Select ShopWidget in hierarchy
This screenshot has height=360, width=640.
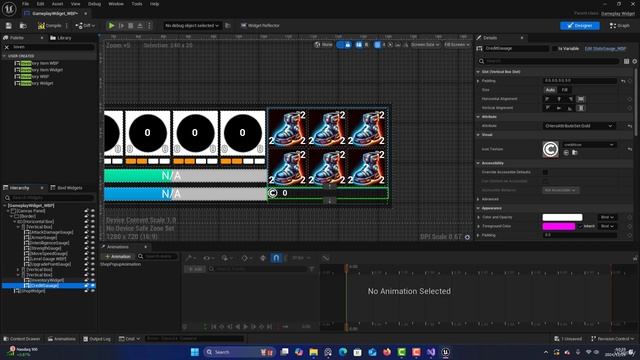point(30,291)
